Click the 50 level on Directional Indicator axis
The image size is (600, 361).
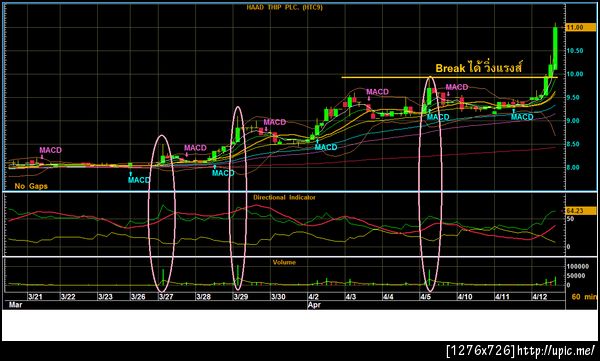(x=570, y=219)
